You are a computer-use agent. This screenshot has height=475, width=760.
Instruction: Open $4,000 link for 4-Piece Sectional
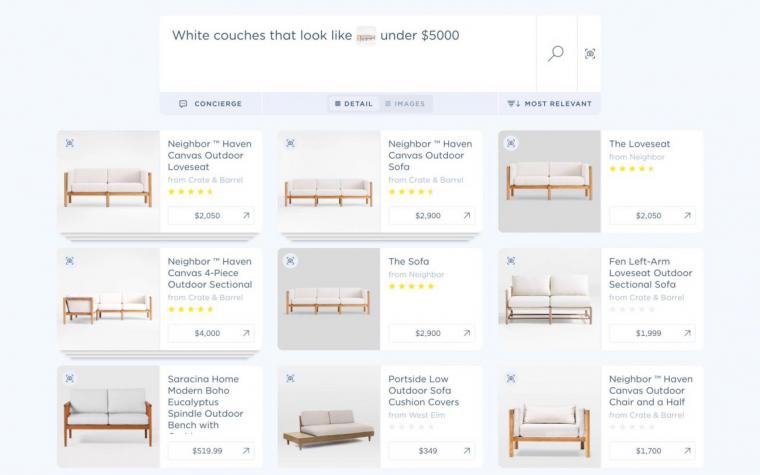click(x=211, y=333)
